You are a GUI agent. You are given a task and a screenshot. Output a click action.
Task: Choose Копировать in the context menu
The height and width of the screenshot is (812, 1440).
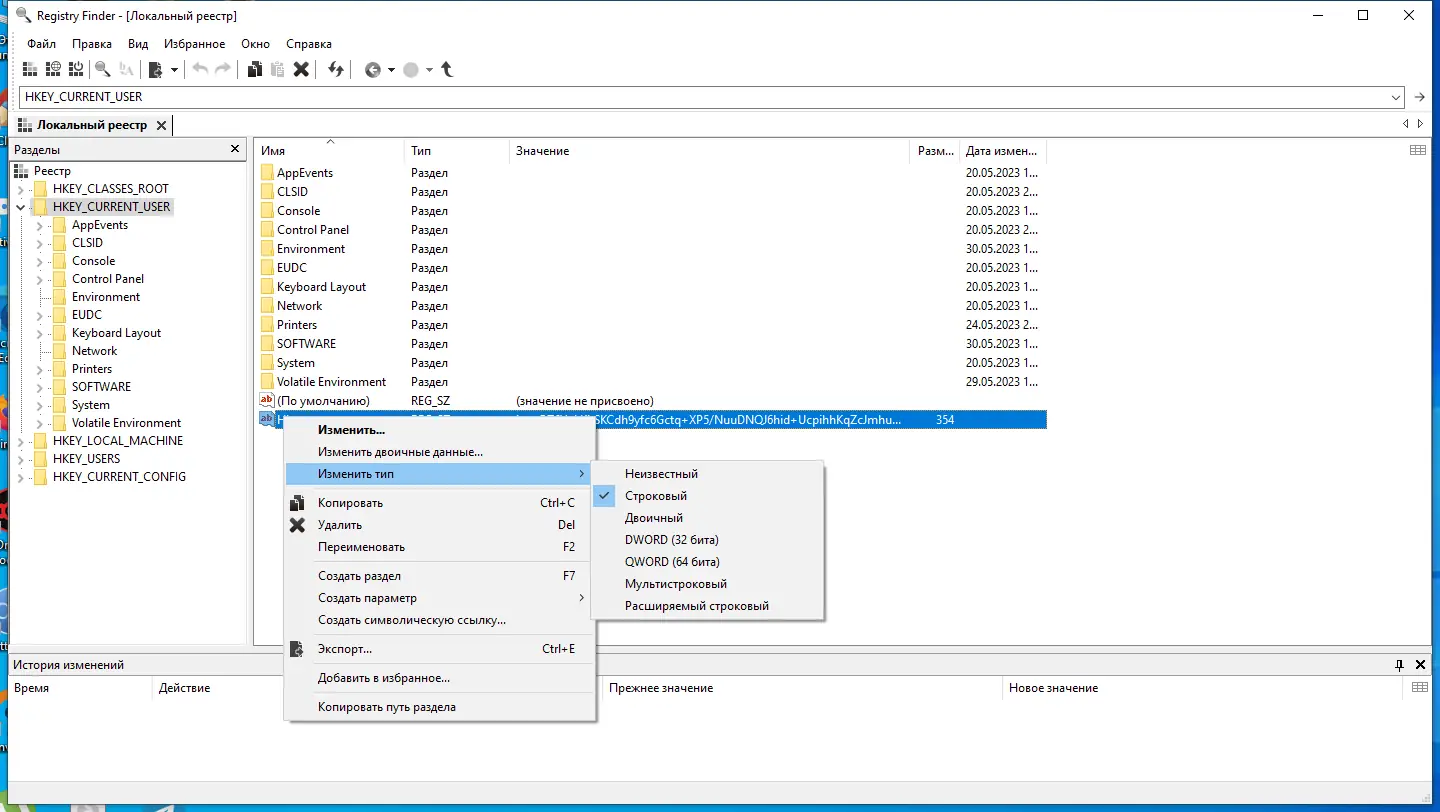[x=440, y=503]
